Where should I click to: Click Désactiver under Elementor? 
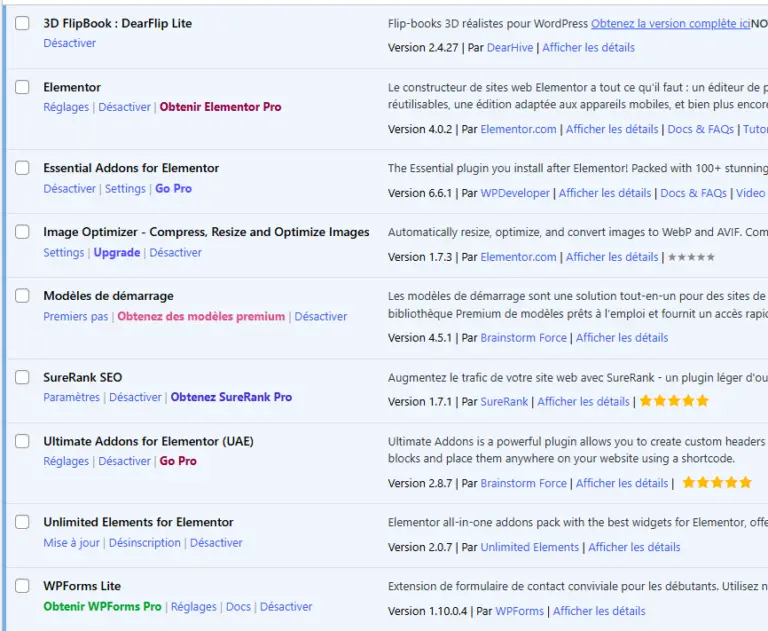pos(124,107)
